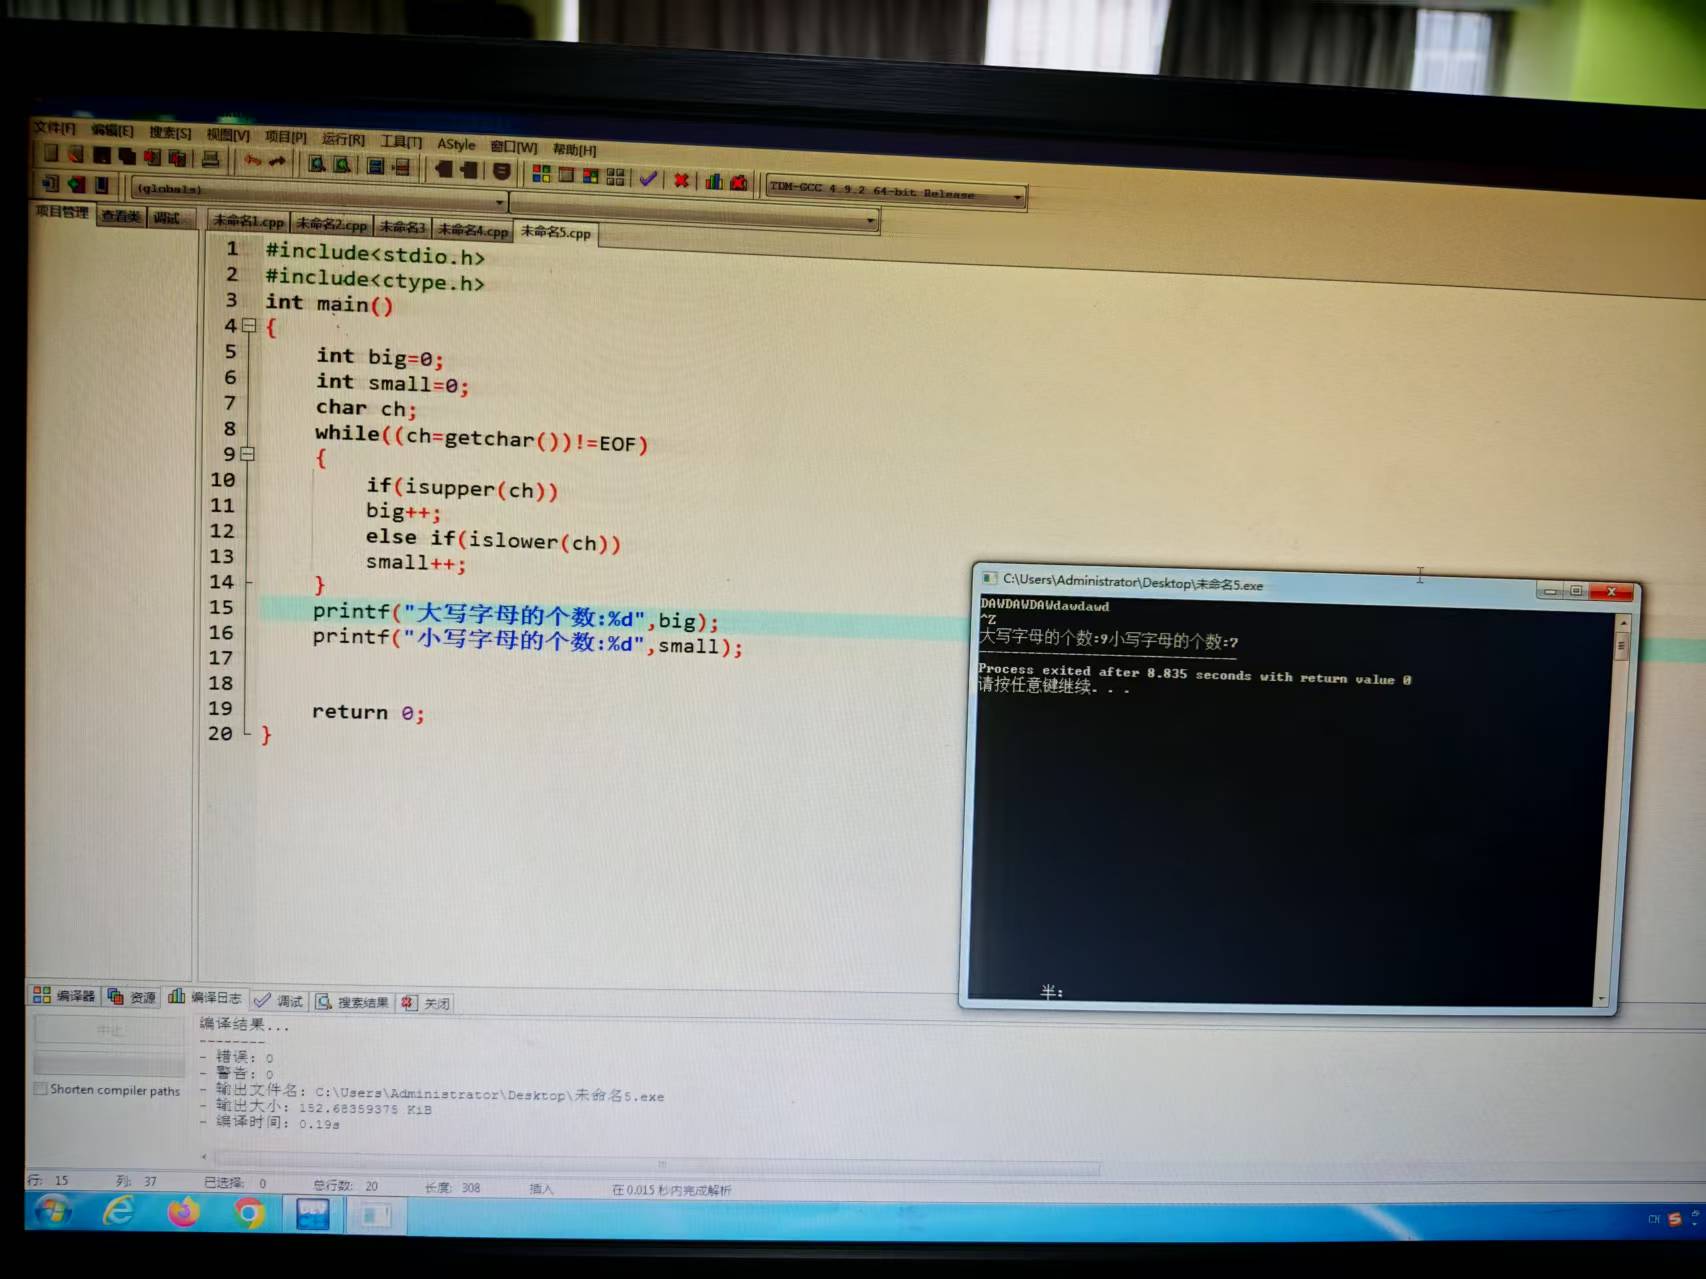Collapse the while block fold on line 9
1706x1279 pixels.
(x=248, y=454)
